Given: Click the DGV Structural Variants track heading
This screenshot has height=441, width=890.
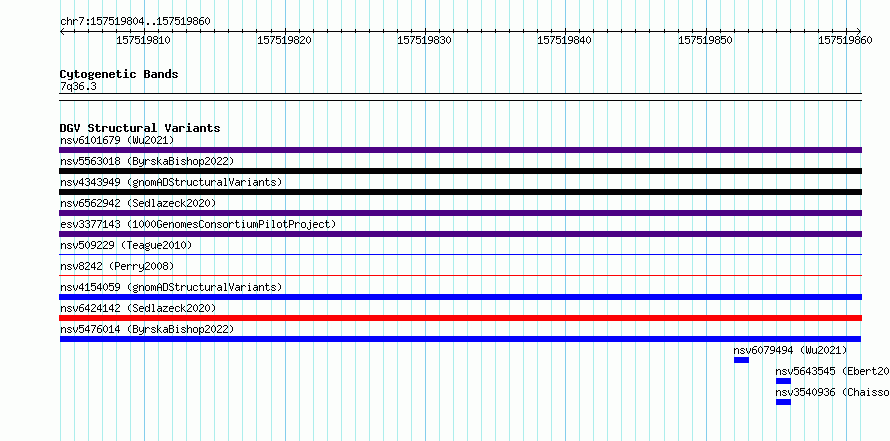Looking at the screenshot, I should coord(140,128).
